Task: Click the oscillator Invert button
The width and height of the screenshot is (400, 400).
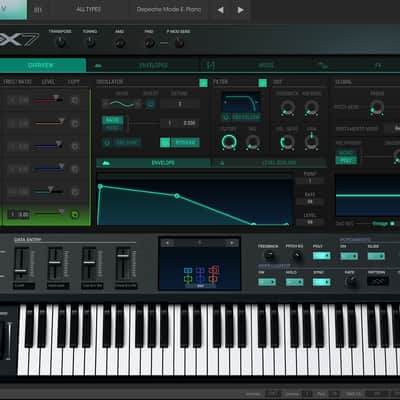Action: tap(150, 104)
